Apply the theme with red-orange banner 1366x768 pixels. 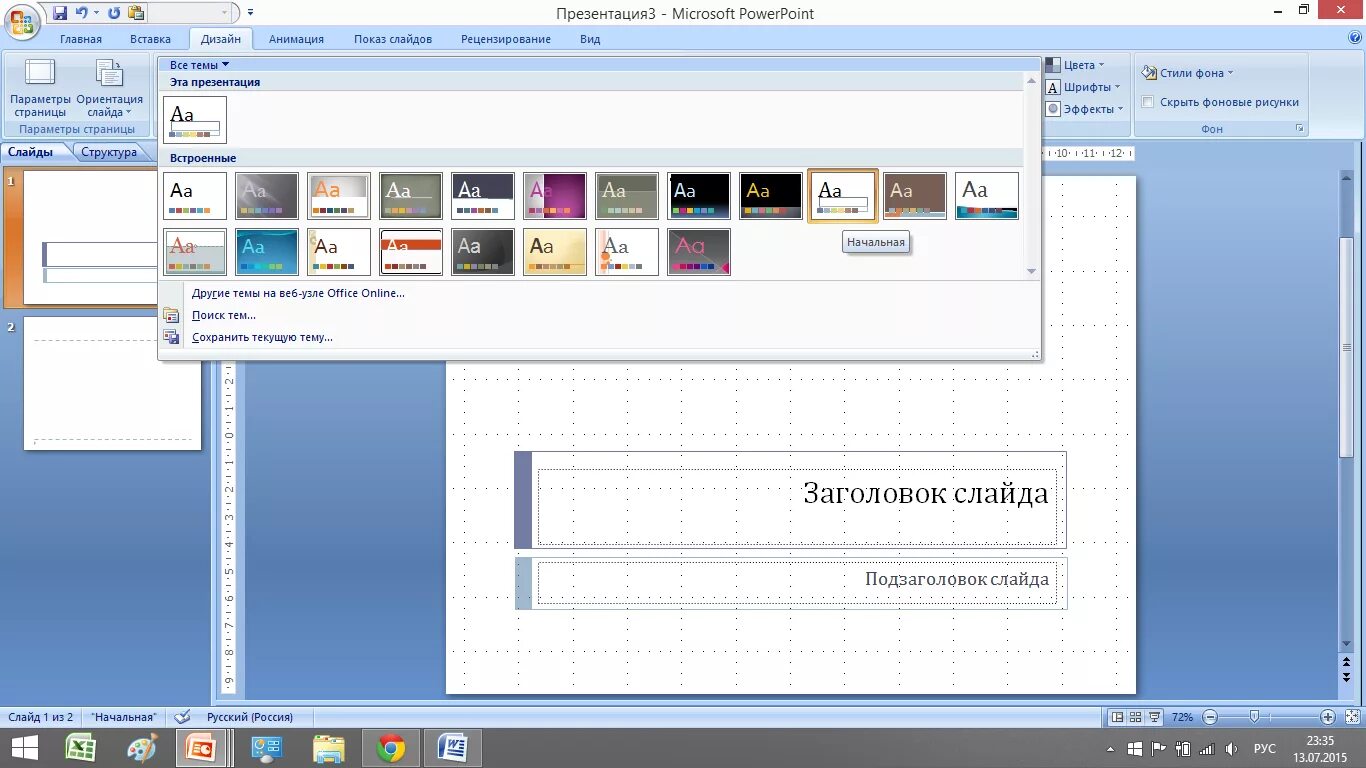click(411, 252)
